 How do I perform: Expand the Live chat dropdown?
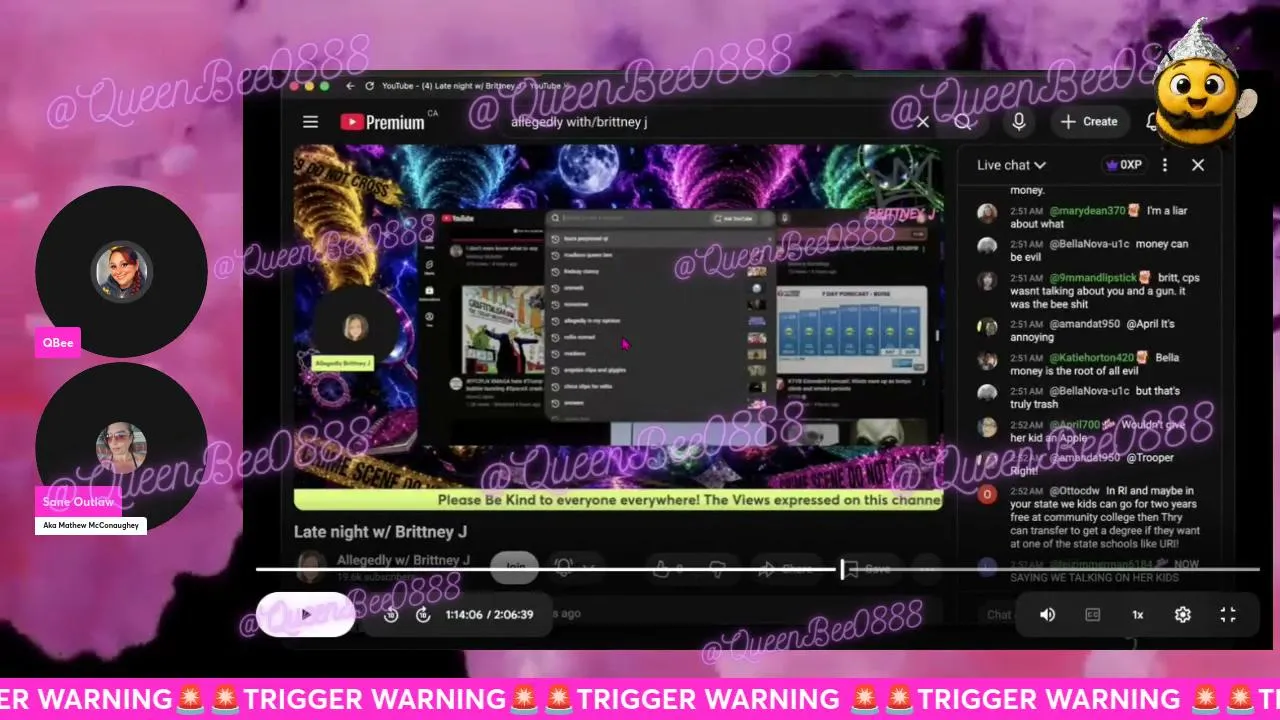click(x=1011, y=165)
